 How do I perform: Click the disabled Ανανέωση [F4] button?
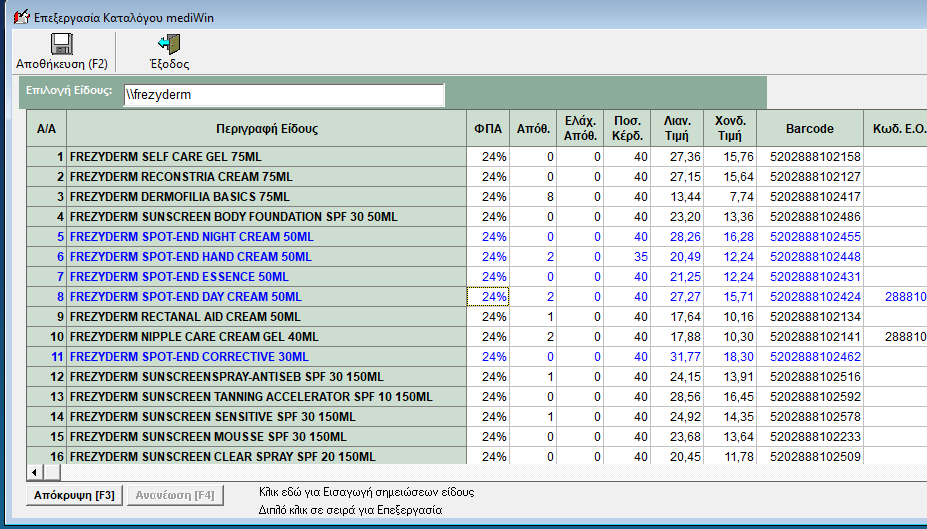(175, 495)
